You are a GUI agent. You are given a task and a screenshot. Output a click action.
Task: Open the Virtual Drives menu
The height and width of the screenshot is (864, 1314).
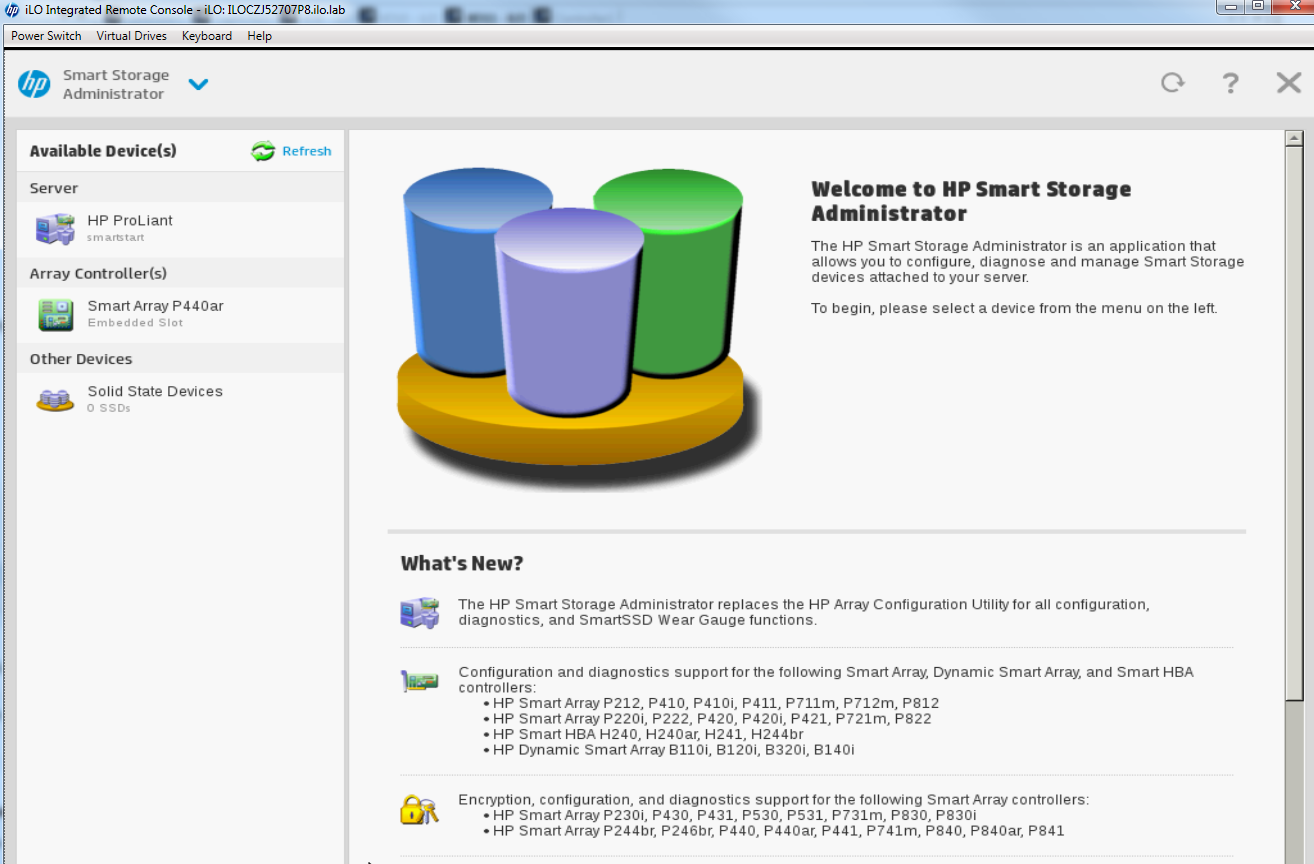pos(131,36)
